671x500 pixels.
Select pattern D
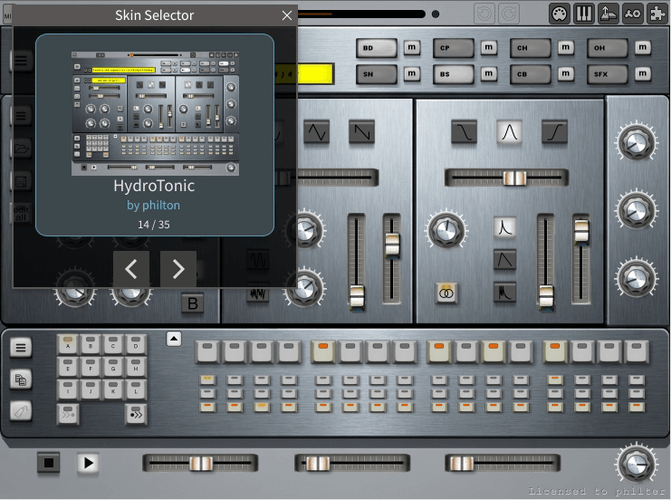136,345
